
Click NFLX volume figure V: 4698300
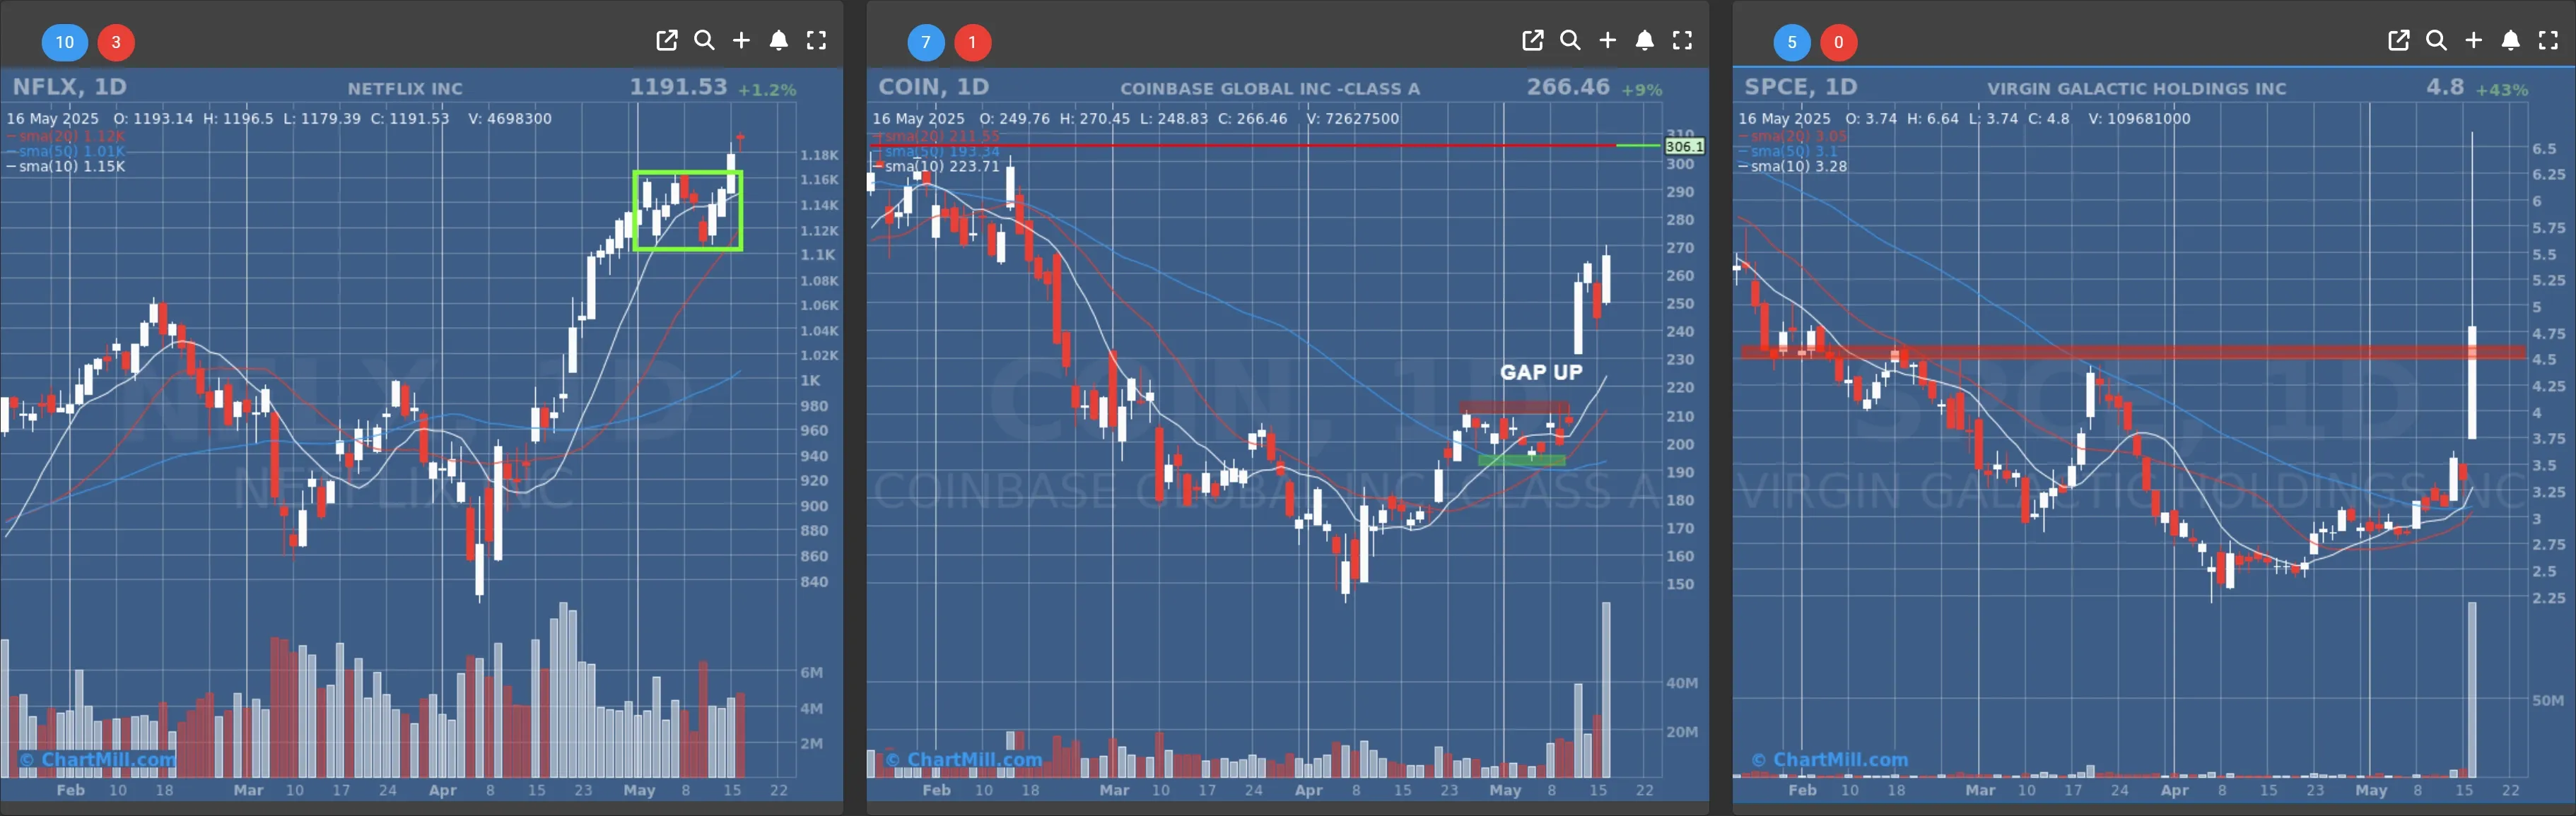click(510, 118)
